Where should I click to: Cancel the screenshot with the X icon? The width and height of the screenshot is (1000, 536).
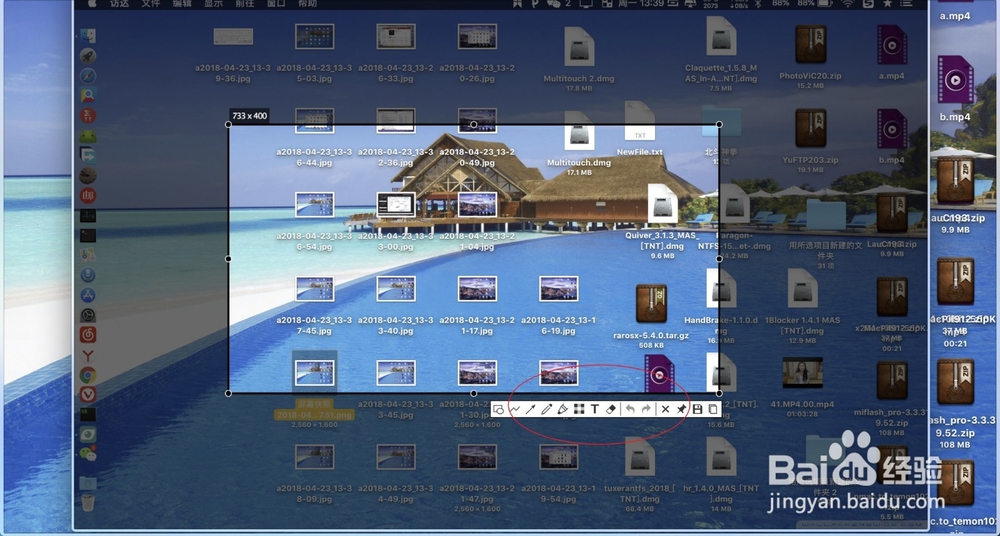click(665, 410)
